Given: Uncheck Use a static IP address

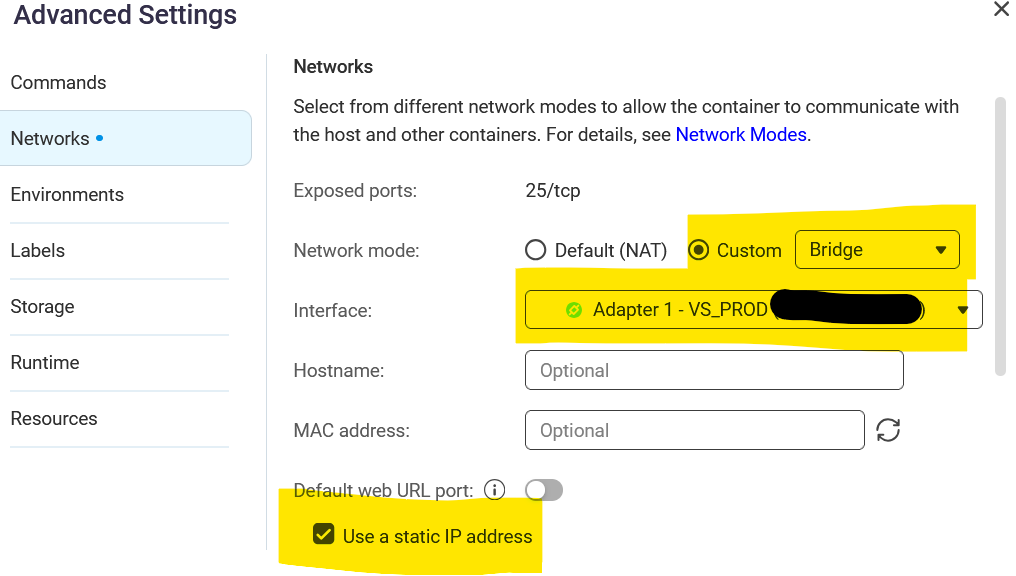Looking at the screenshot, I should point(324,535).
